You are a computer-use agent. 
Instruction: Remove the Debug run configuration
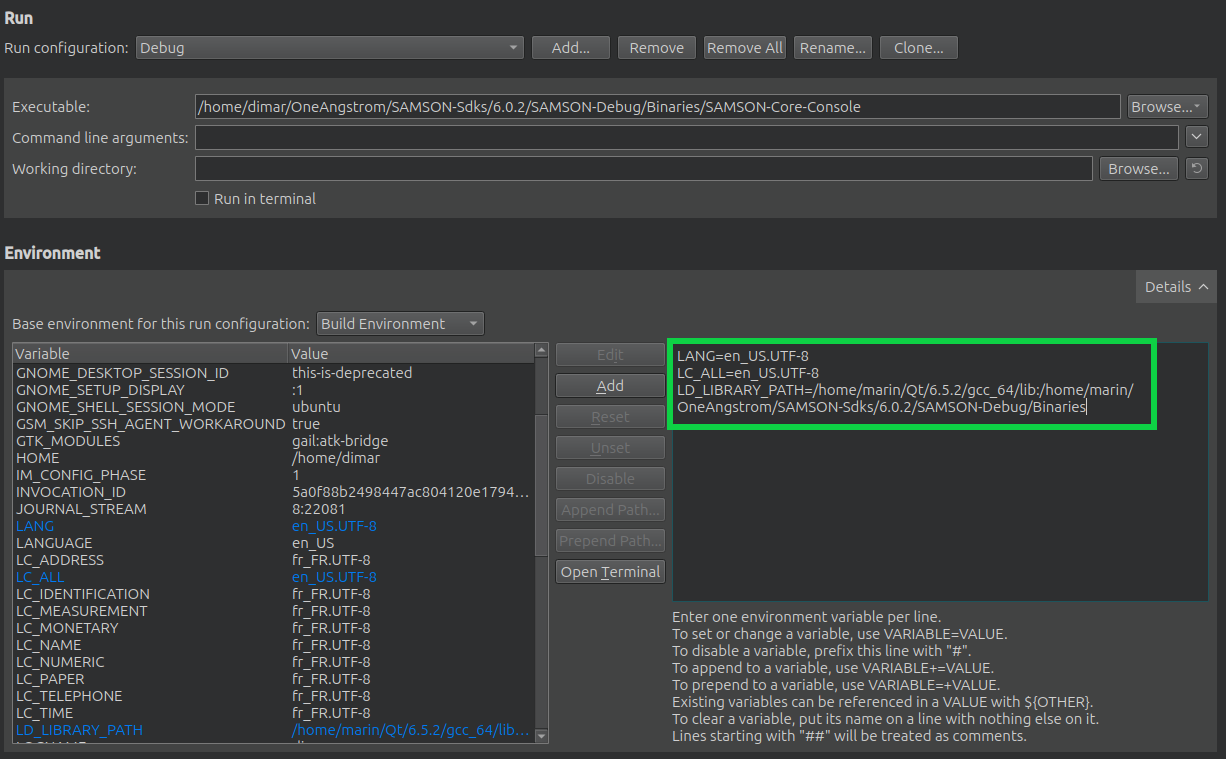click(656, 47)
